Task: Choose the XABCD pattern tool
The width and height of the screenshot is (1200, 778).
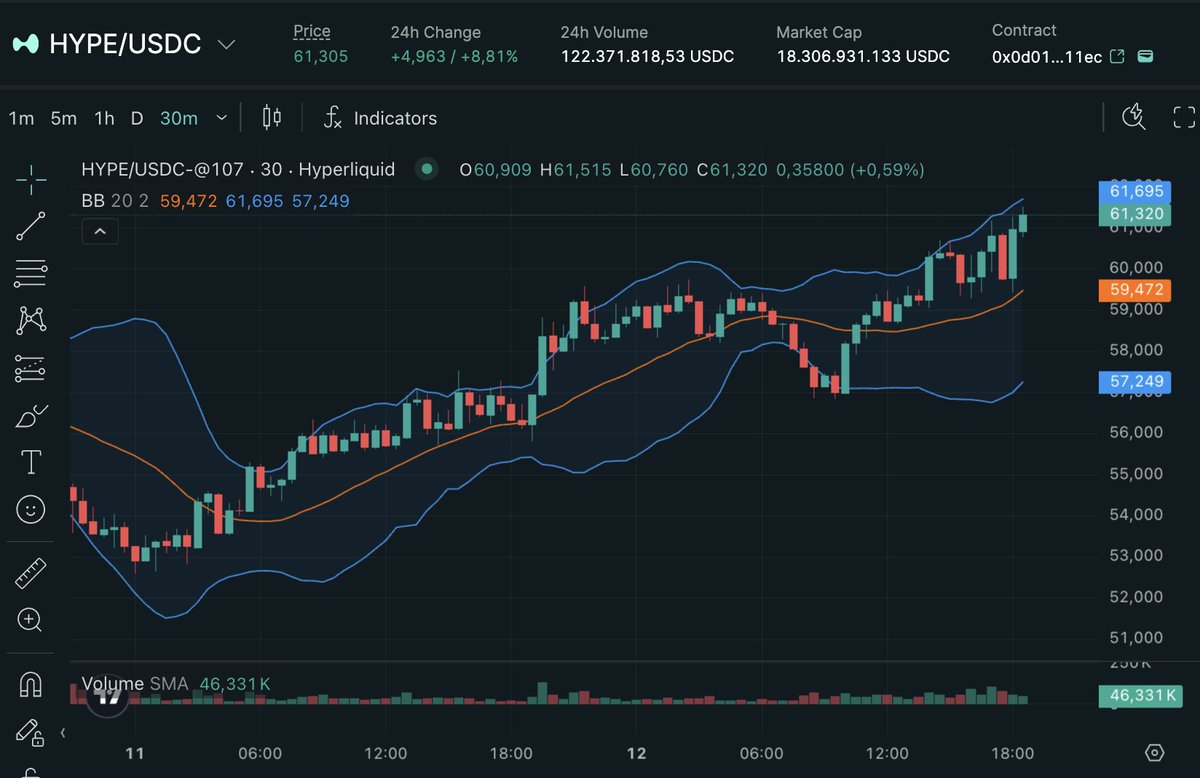Action: tap(31, 320)
